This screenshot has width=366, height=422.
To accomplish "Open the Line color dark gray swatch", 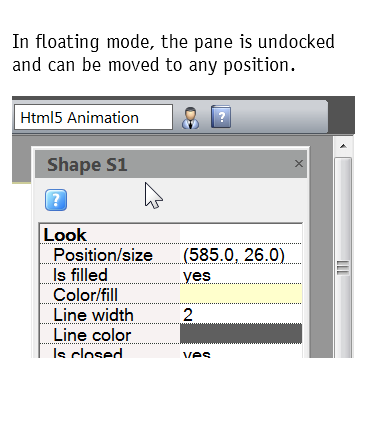I will (x=241, y=334).
